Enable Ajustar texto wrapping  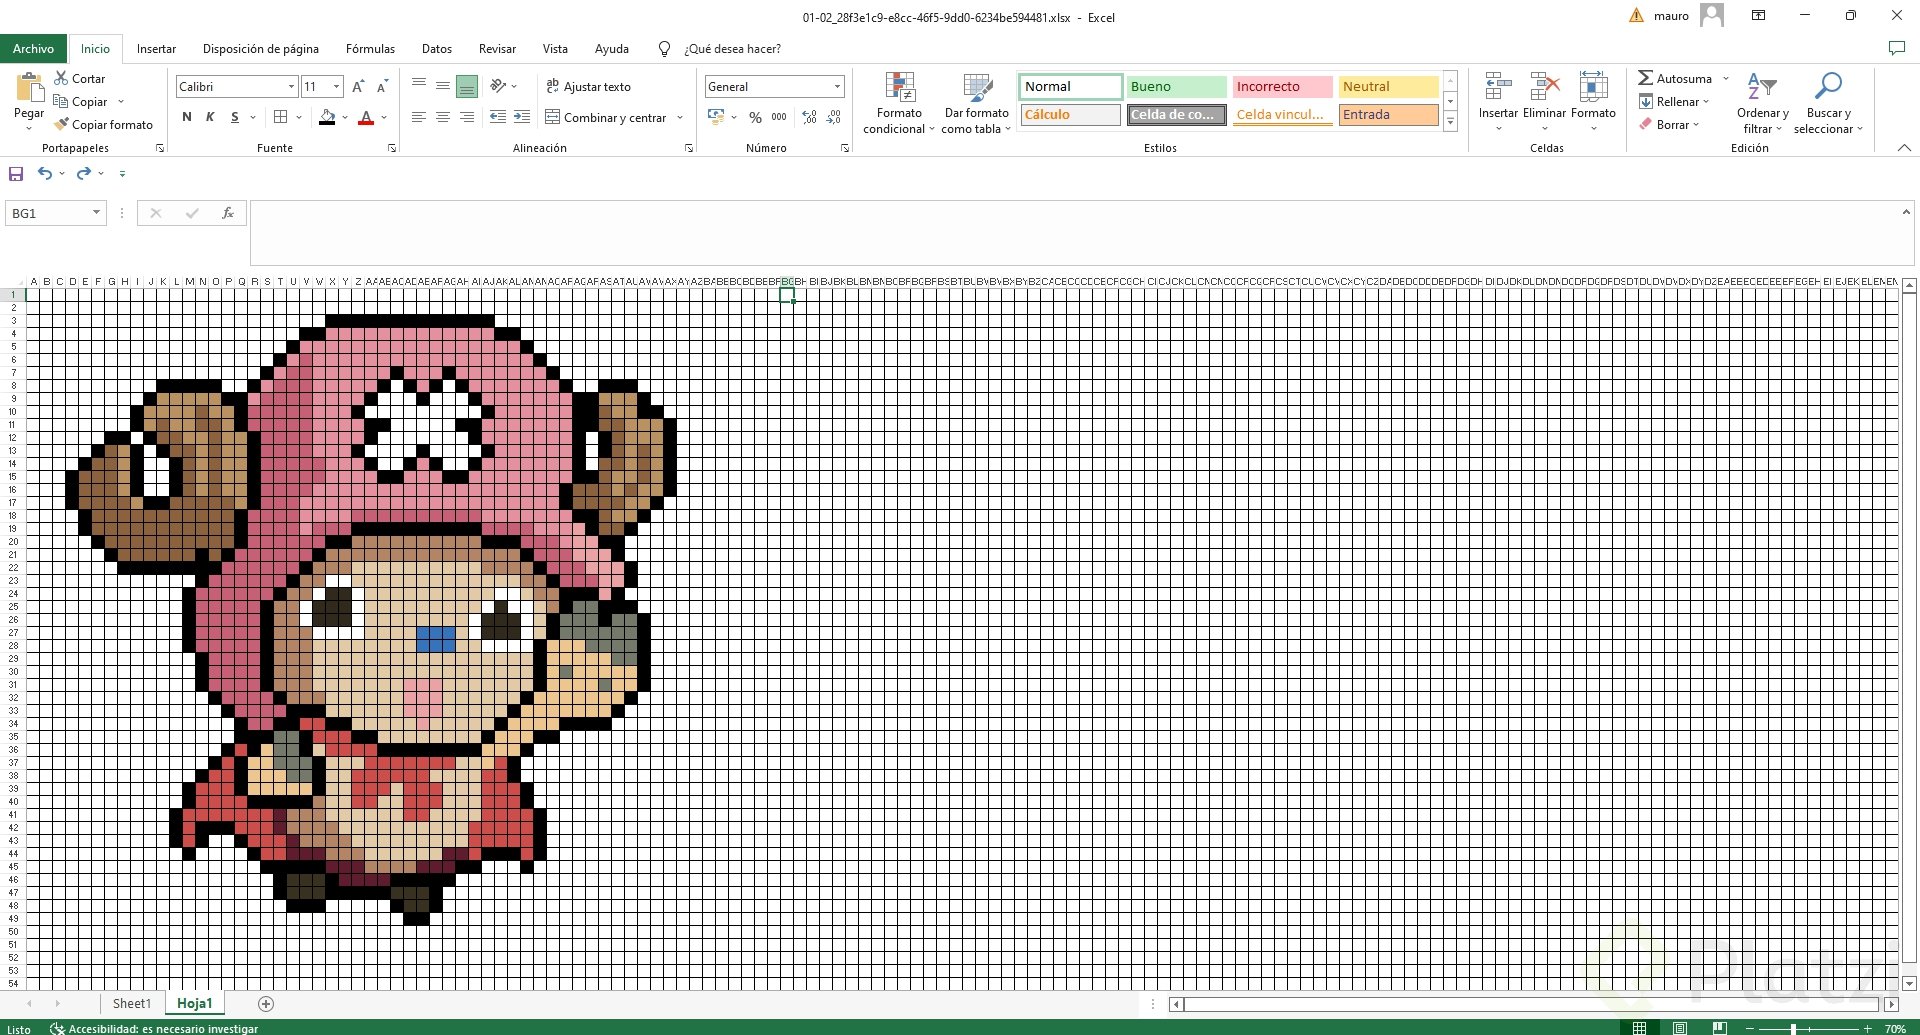[588, 87]
